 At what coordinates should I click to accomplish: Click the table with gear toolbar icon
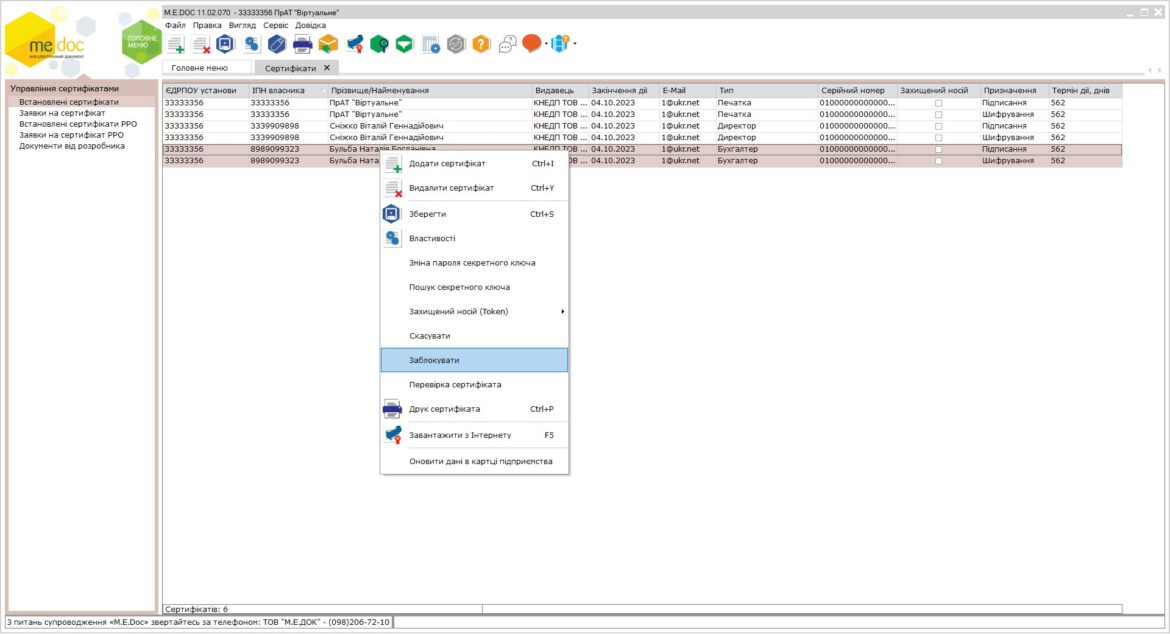pos(431,45)
